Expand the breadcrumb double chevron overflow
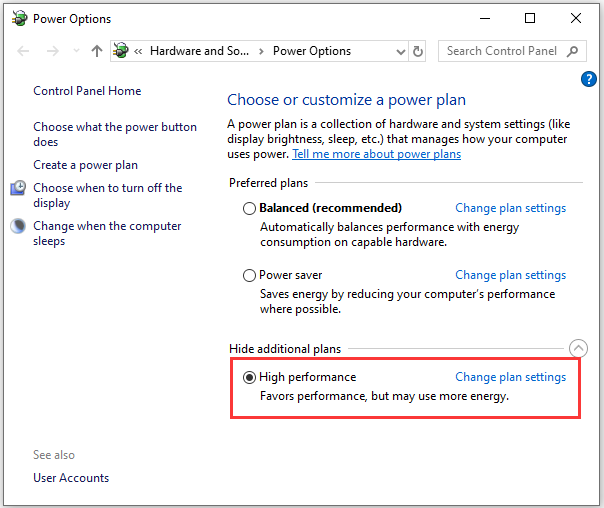This screenshot has height=508, width=604. [x=138, y=51]
